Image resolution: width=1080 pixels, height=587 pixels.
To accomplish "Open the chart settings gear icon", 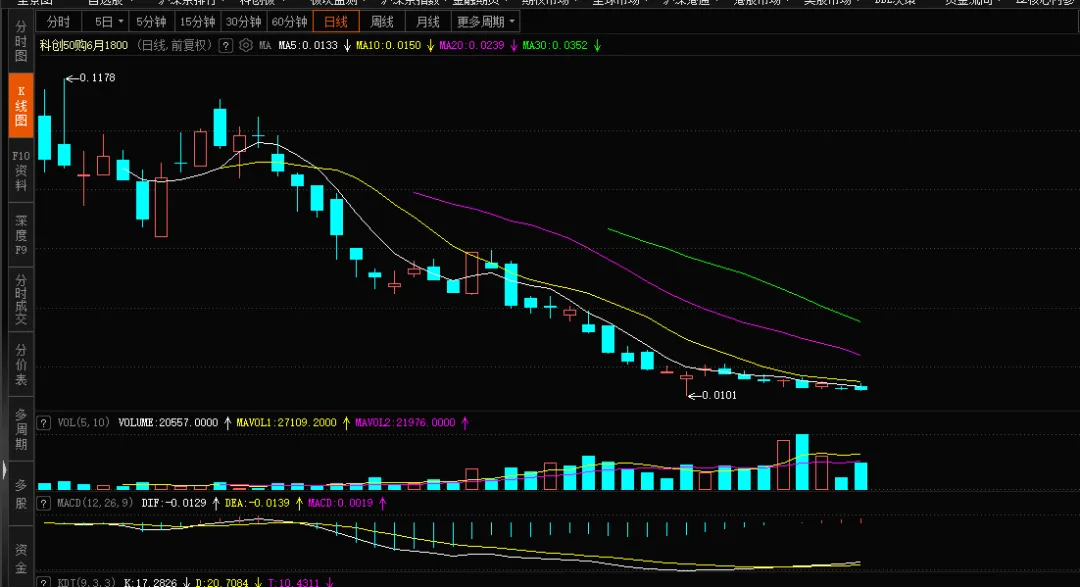I will coord(246,45).
